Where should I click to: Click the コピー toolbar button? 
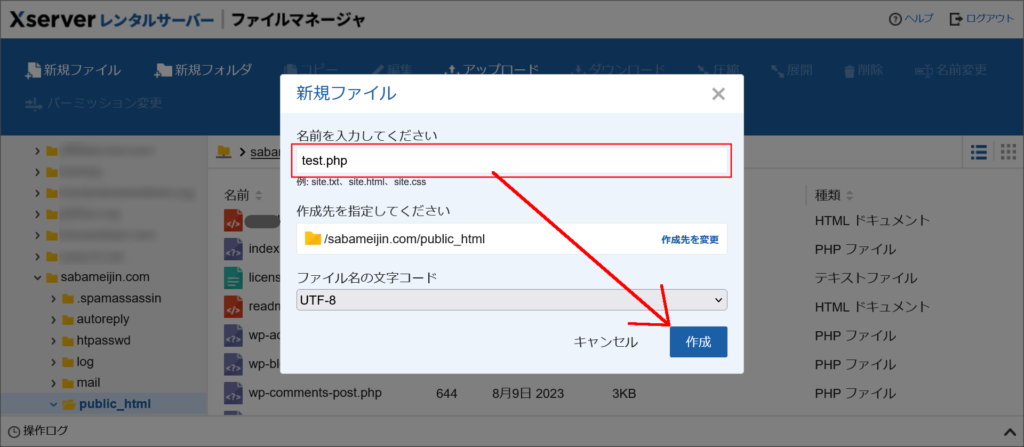tap(311, 71)
